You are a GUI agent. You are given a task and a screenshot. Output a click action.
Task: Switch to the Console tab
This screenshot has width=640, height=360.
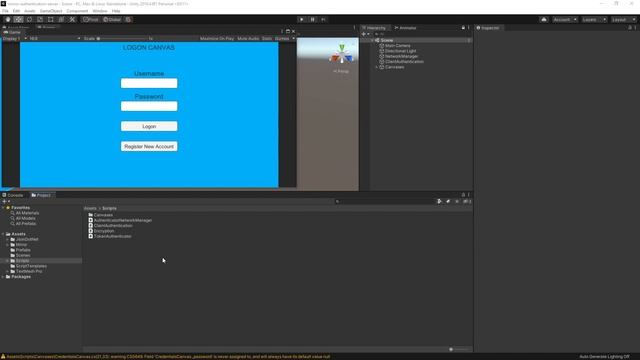coord(13,195)
